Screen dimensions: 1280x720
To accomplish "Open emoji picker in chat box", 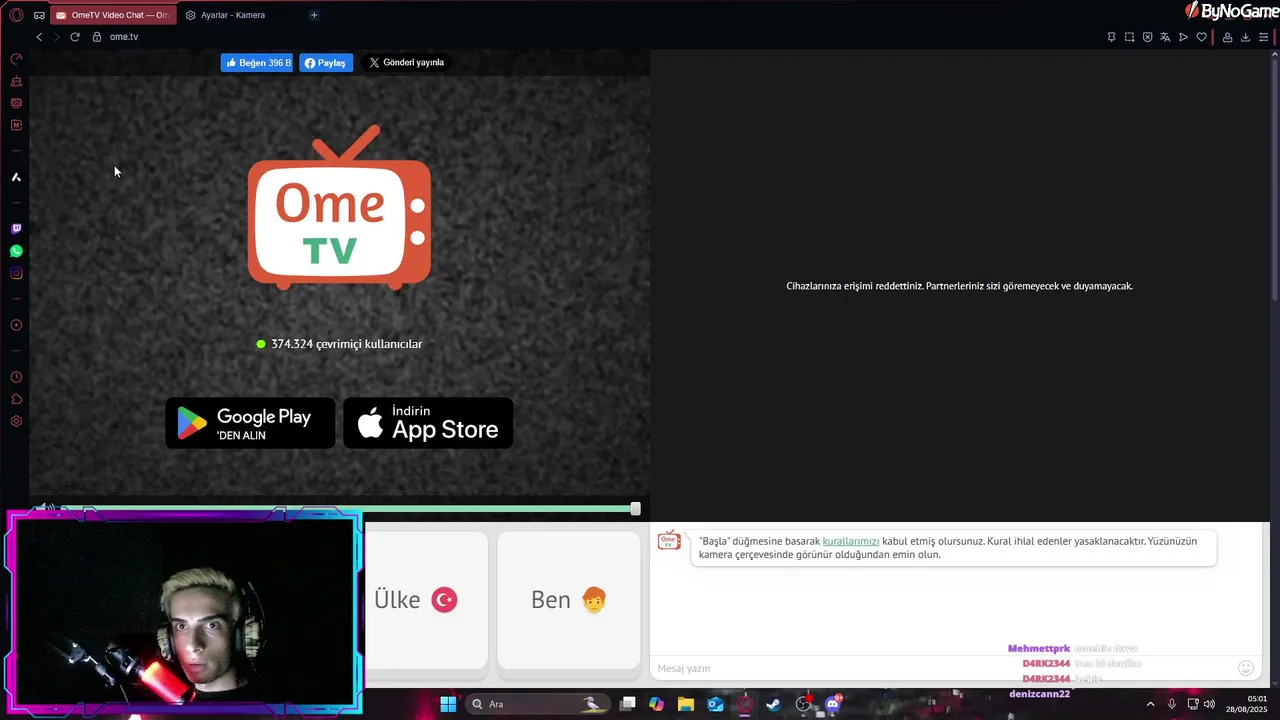I will [1246, 668].
